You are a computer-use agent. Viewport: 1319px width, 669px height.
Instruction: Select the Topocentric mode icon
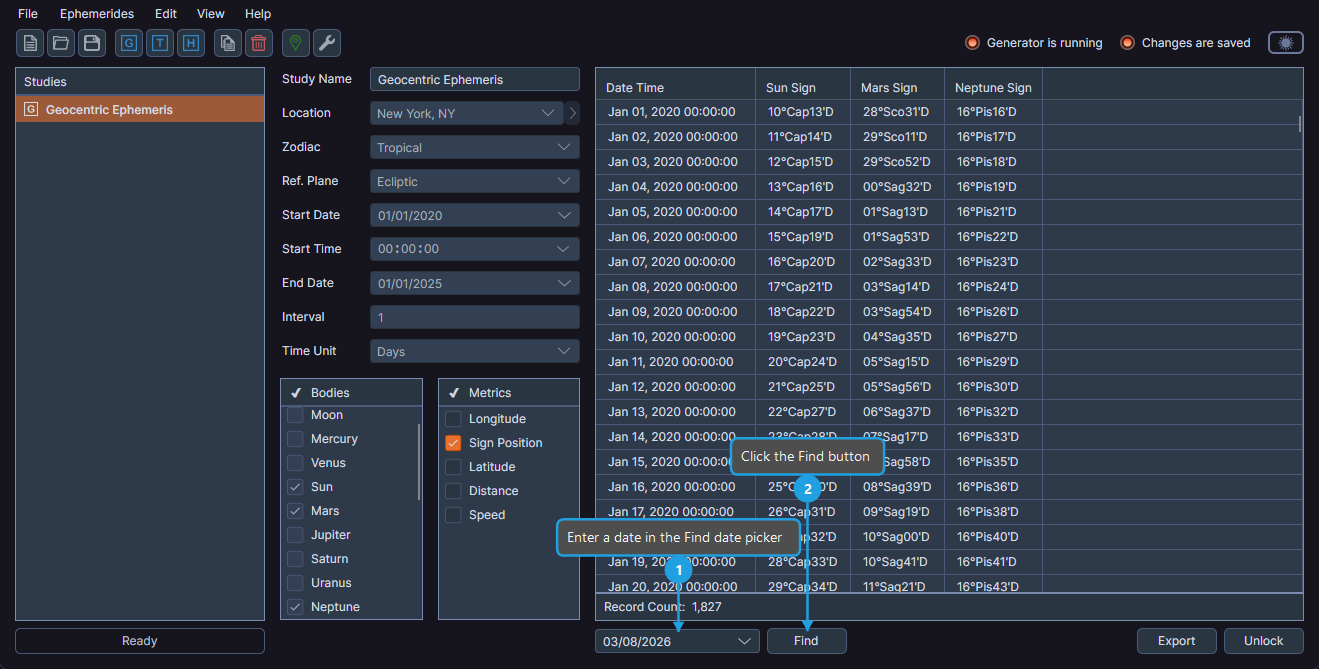coord(160,43)
